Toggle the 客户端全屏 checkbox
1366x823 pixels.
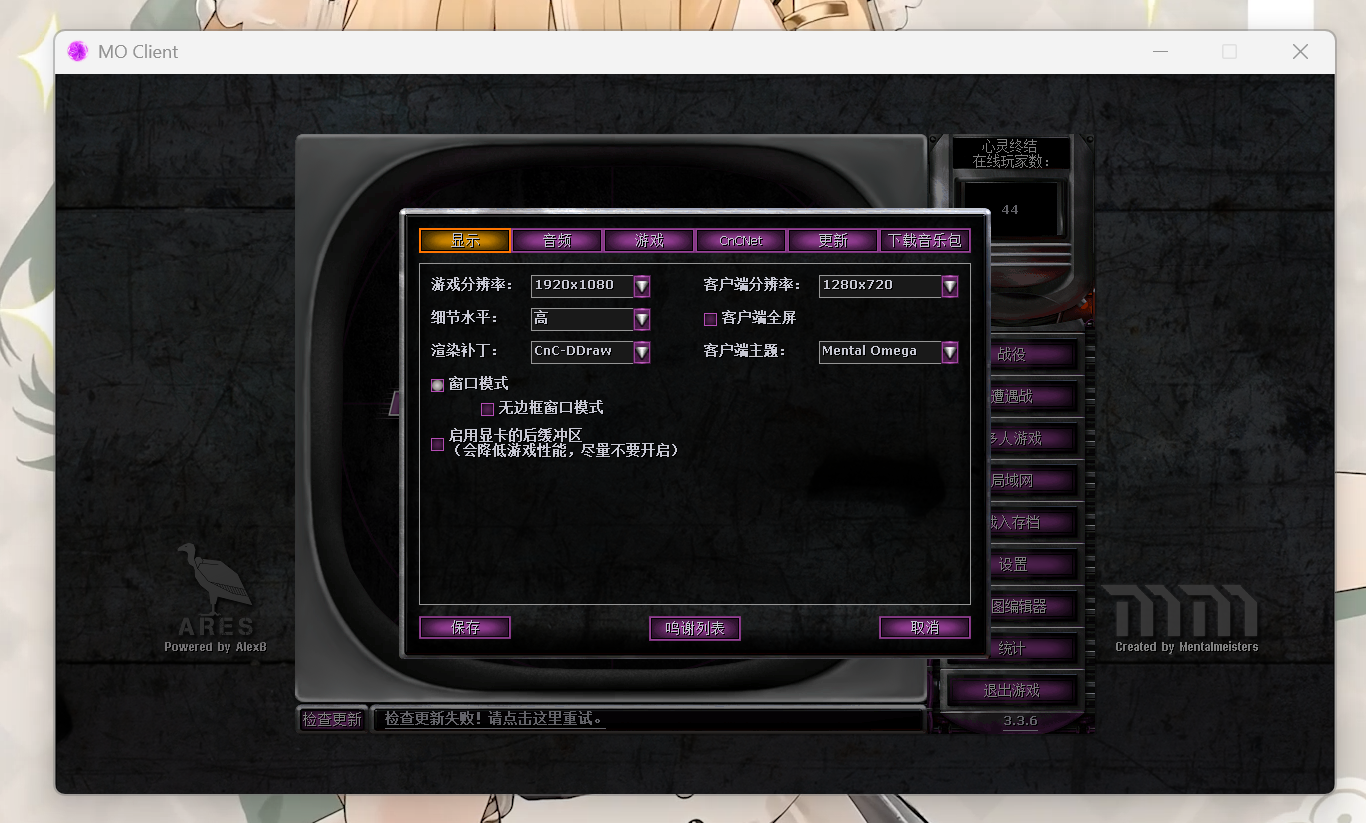[710, 319]
